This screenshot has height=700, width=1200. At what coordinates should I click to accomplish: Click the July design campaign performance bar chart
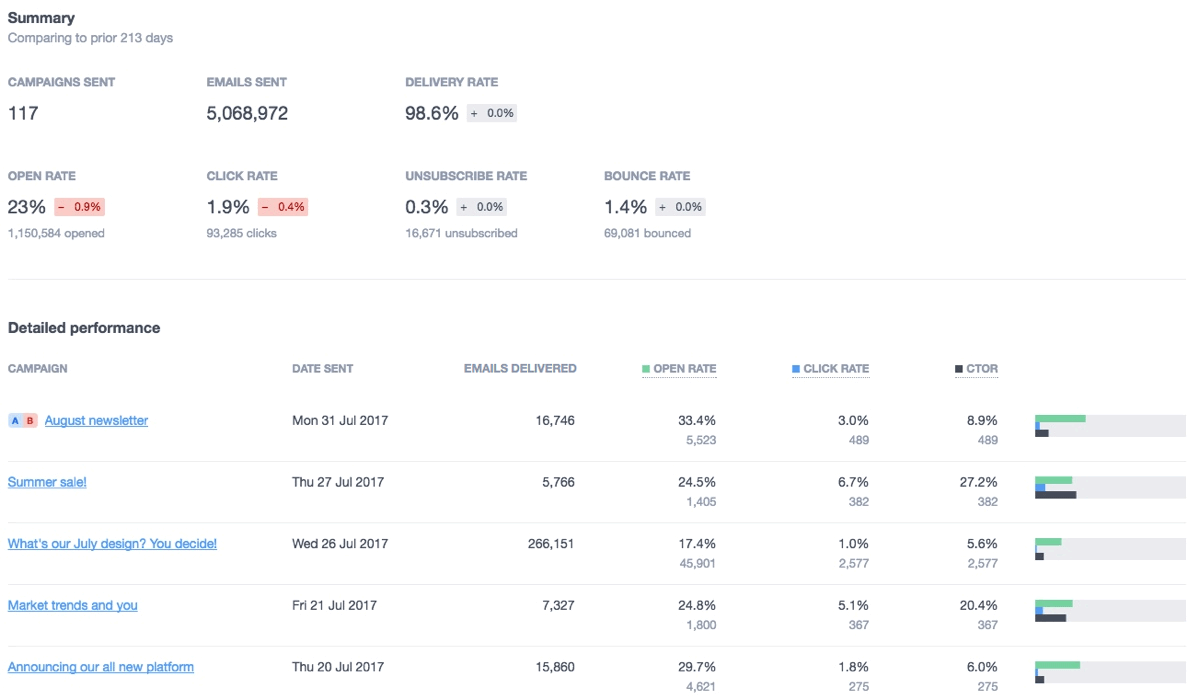pyautogui.click(x=1110, y=549)
